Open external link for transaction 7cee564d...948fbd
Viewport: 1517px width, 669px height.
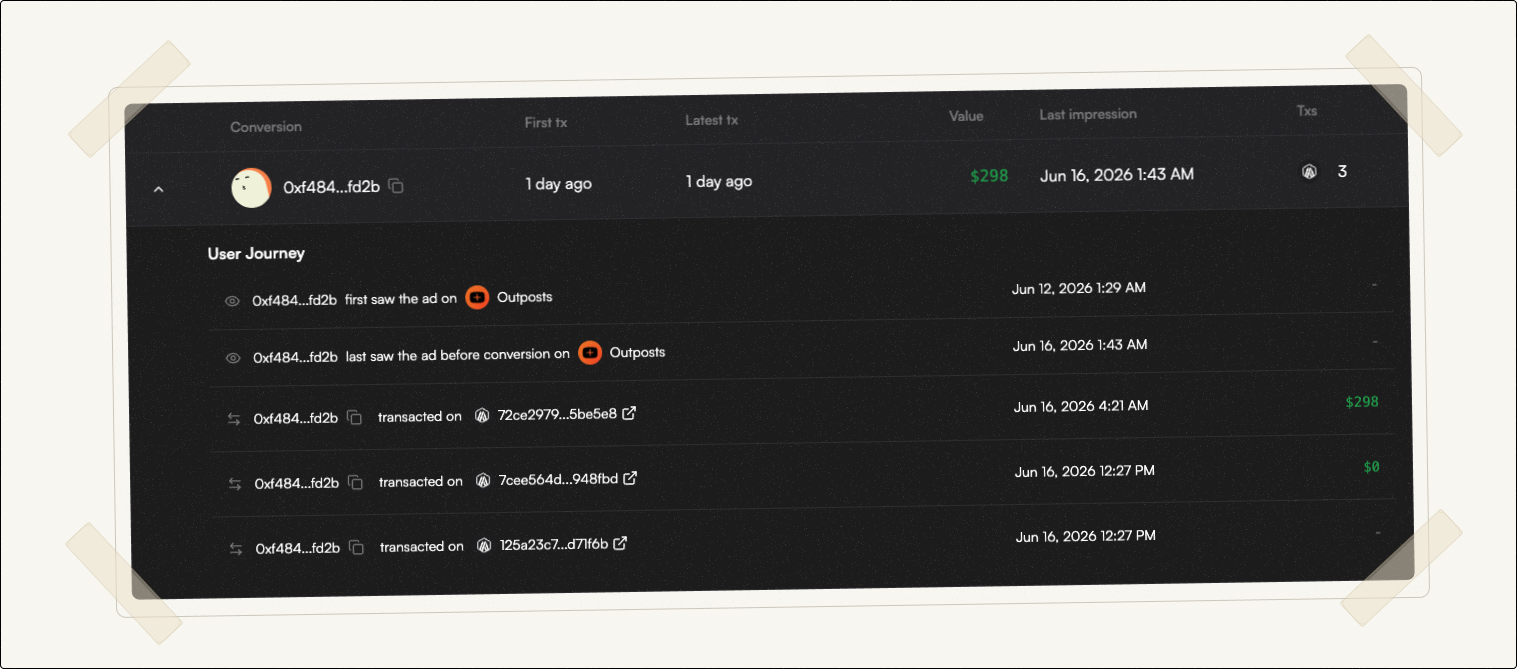pyautogui.click(x=630, y=478)
